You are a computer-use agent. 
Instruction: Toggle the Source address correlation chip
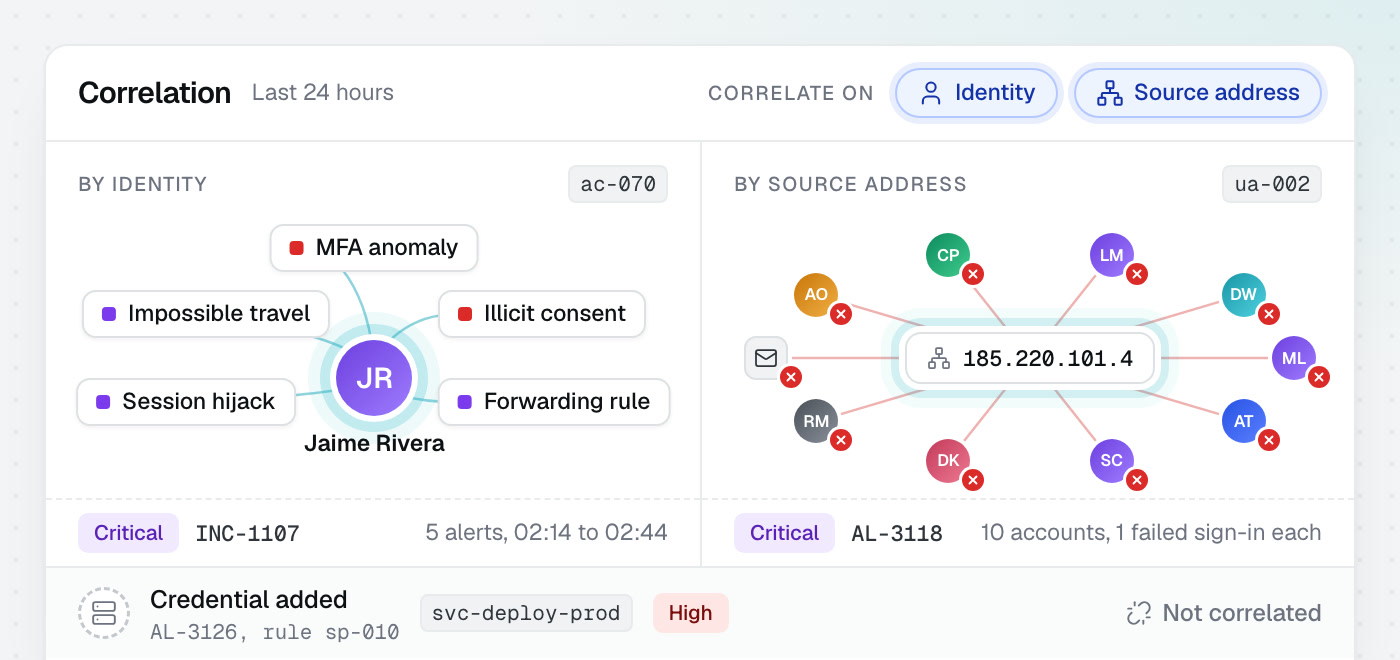click(1198, 93)
